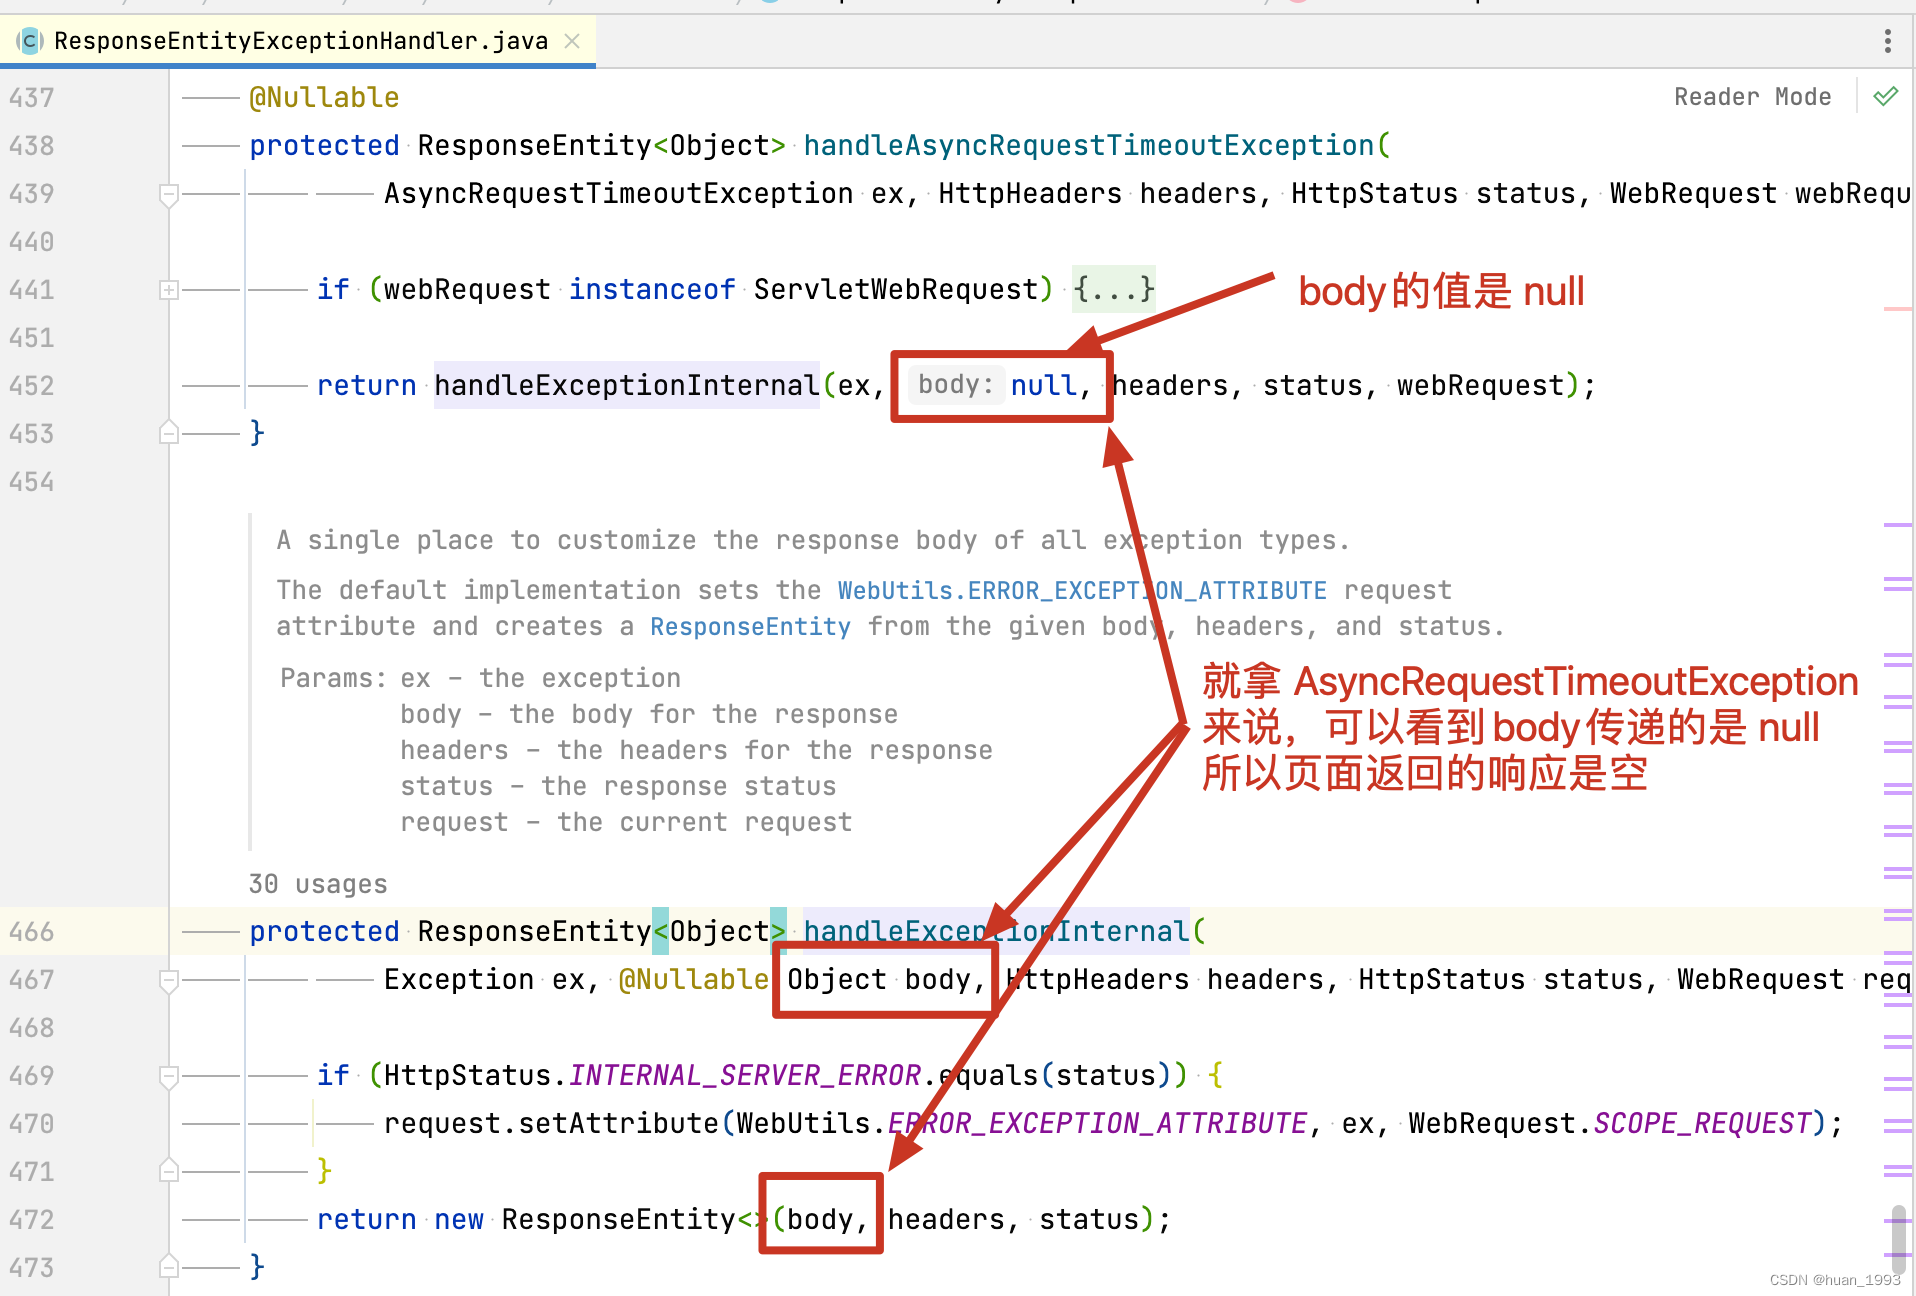This screenshot has width=1916, height=1296.
Task: Click the vertical scrollbar thumb
Action: [1897, 1238]
